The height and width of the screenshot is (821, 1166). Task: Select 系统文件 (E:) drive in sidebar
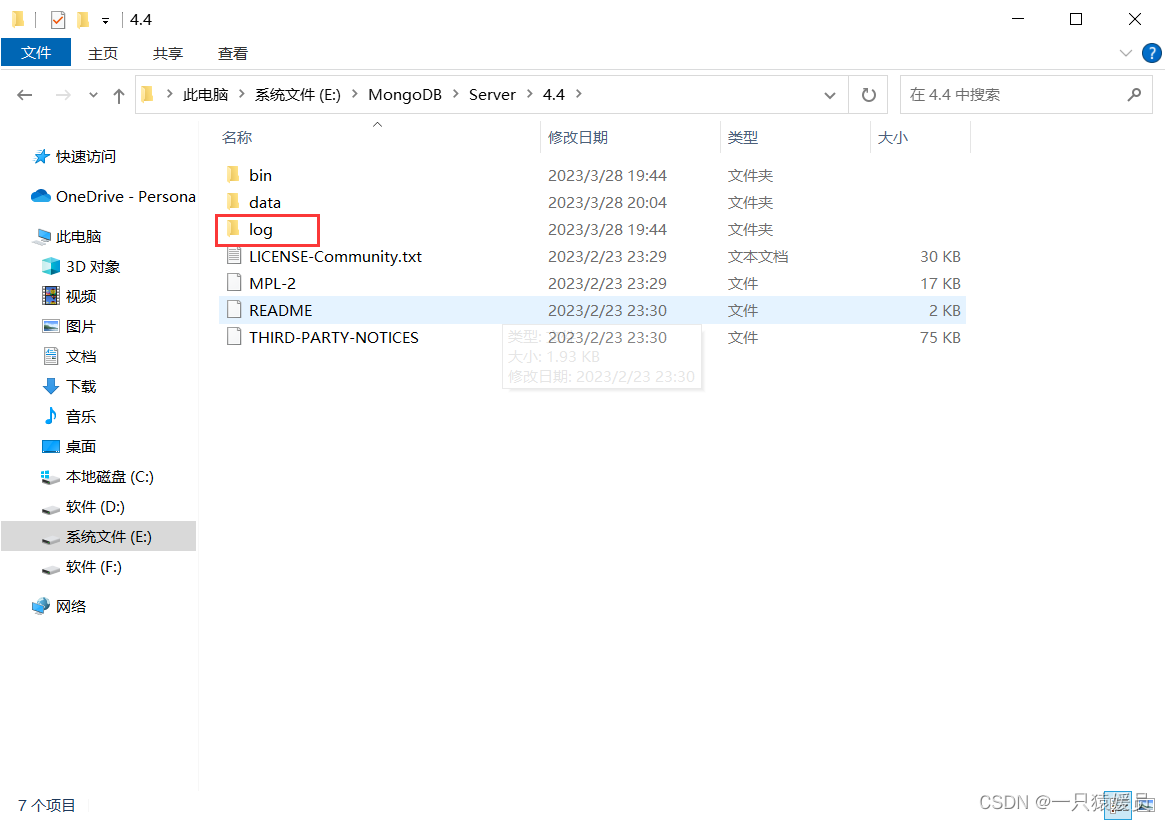coord(98,536)
